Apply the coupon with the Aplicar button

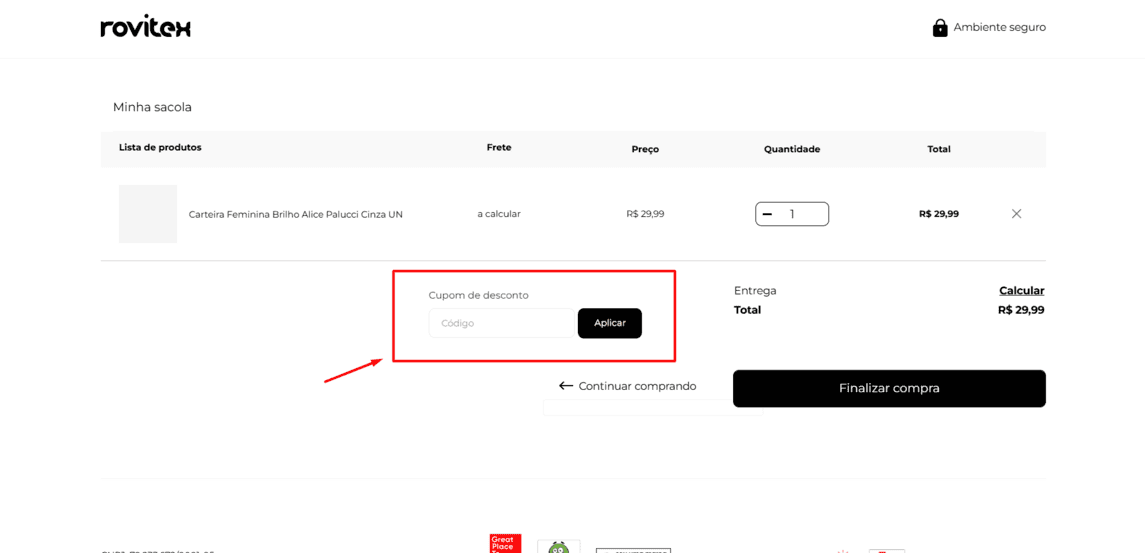pyautogui.click(x=610, y=323)
